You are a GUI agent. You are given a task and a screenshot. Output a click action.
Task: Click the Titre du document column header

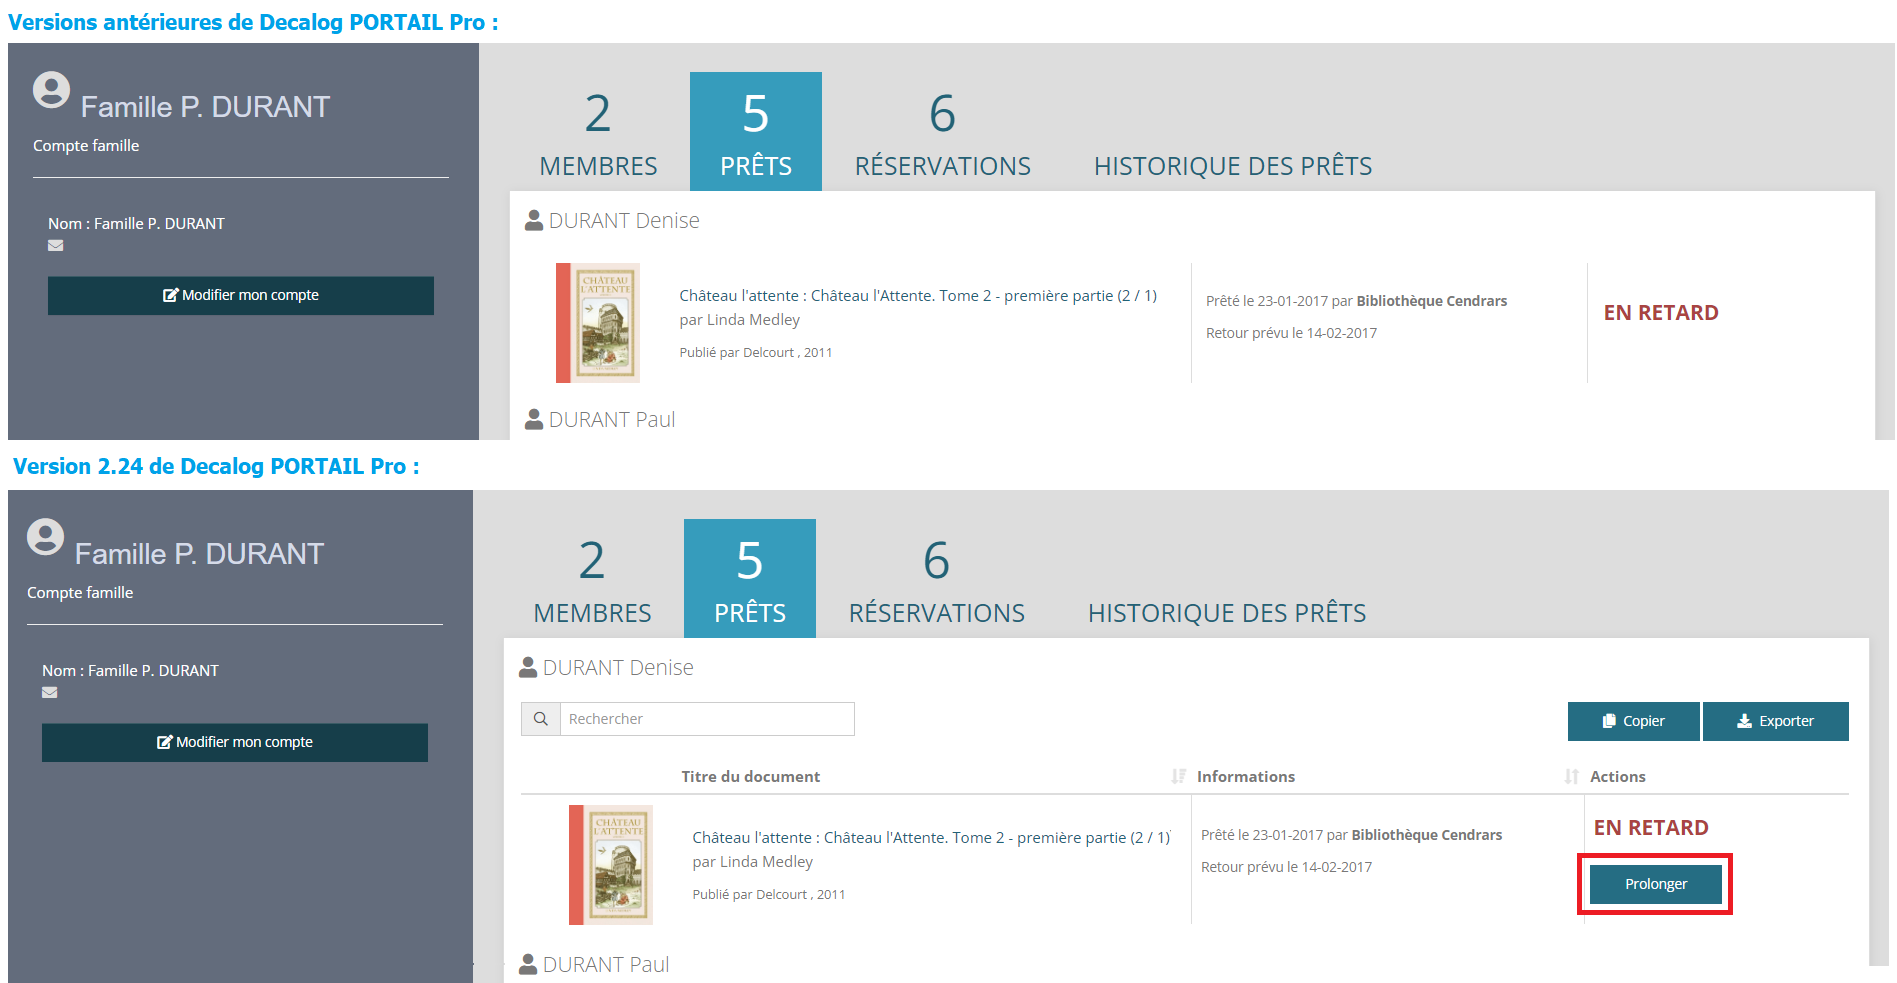pyautogui.click(x=751, y=776)
